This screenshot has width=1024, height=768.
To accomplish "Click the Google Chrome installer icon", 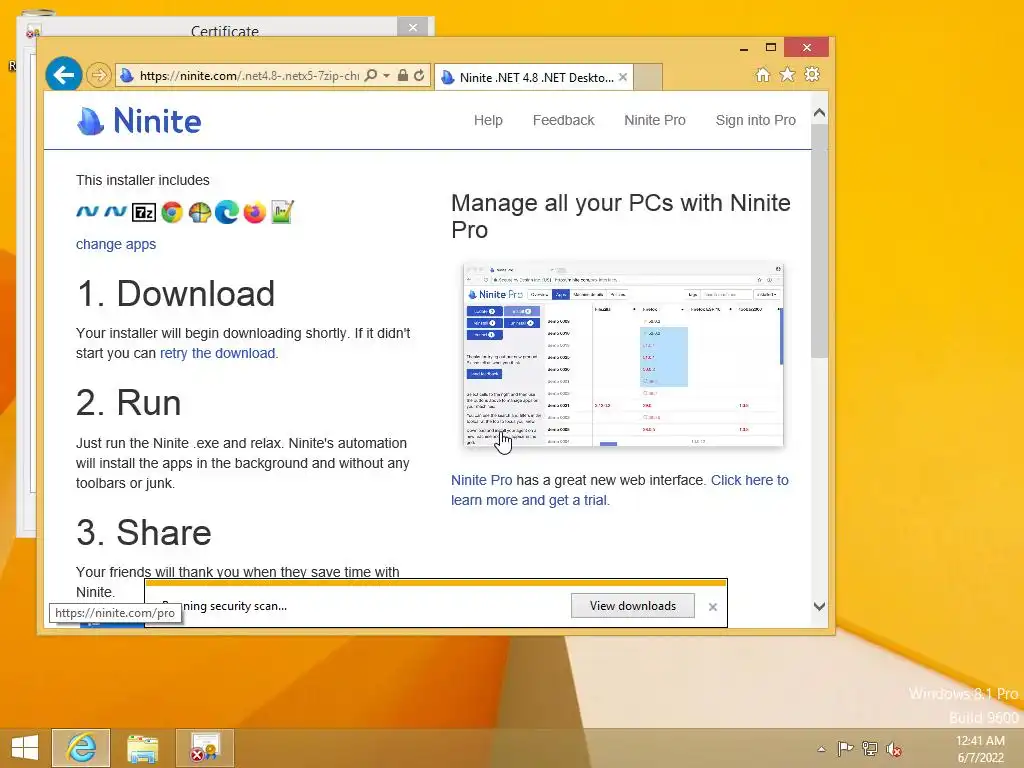I will tap(172, 212).
